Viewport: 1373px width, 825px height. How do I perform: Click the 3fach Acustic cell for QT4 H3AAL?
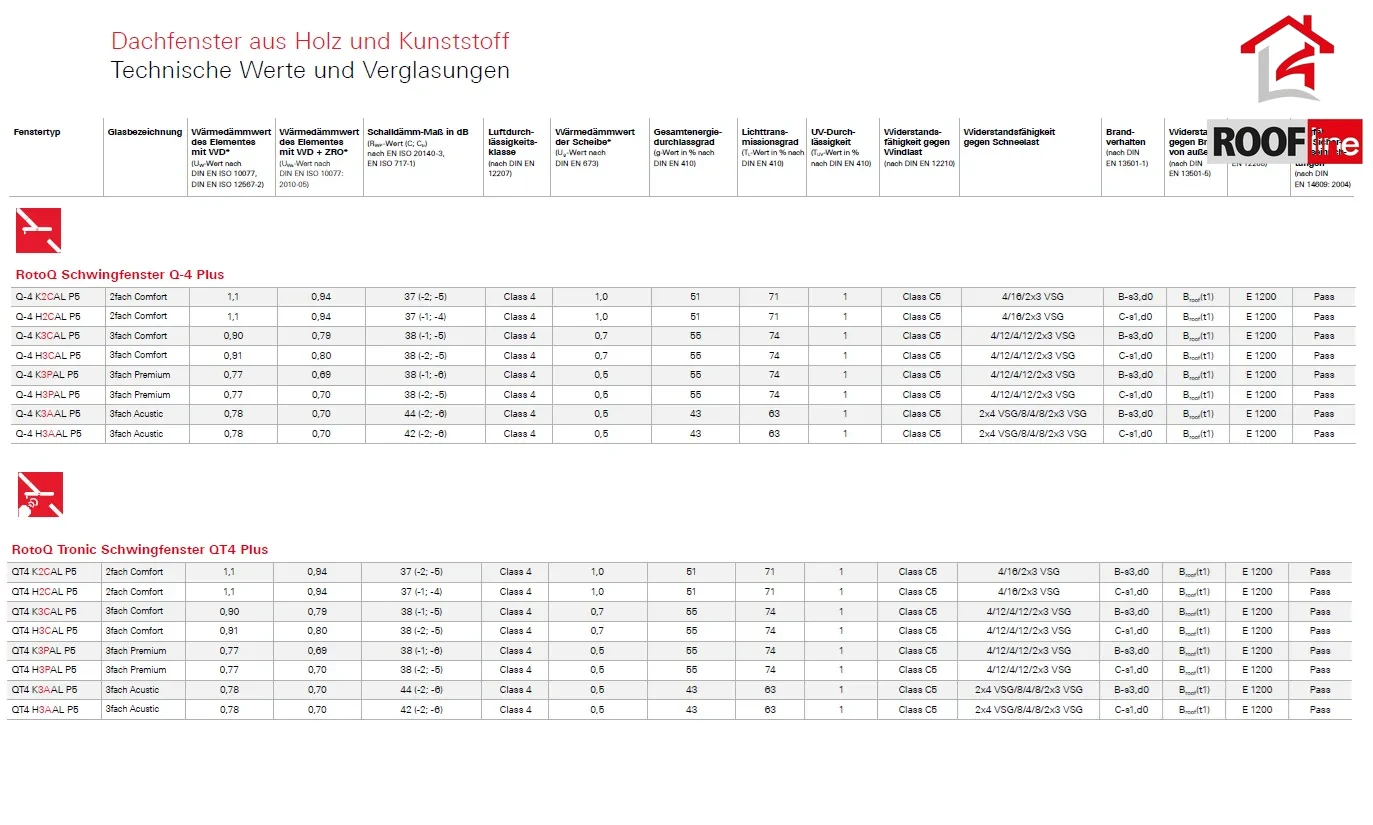tap(132, 710)
